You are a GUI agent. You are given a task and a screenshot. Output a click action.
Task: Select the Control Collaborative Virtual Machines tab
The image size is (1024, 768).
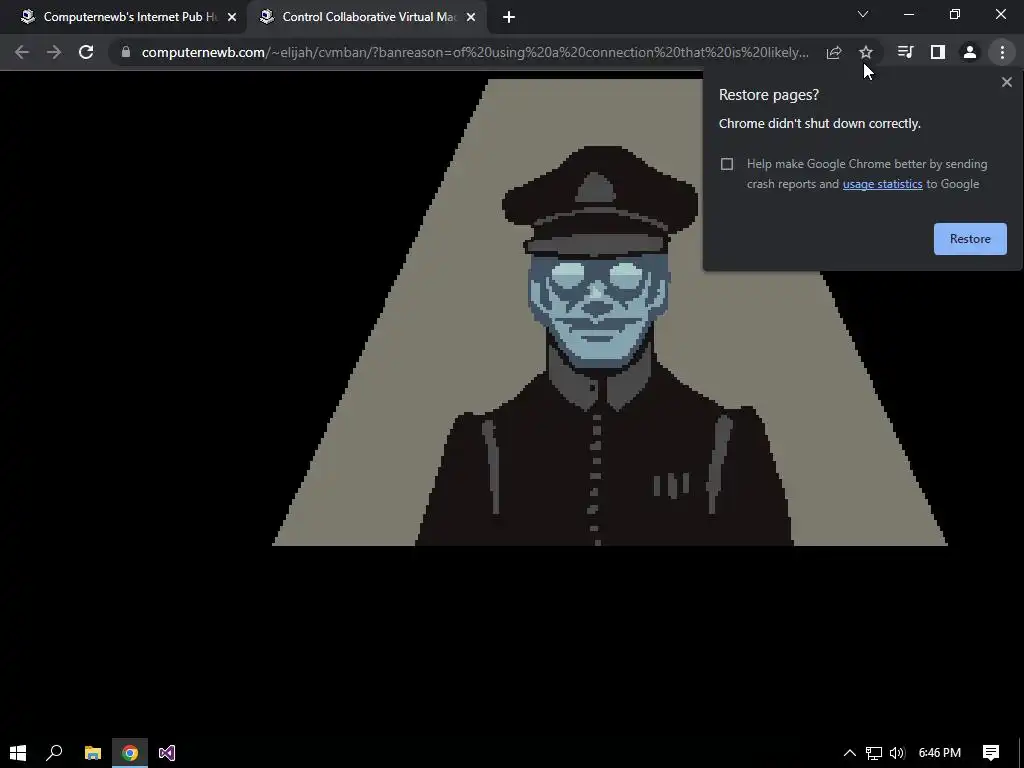pyautogui.click(x=366, y=18)
